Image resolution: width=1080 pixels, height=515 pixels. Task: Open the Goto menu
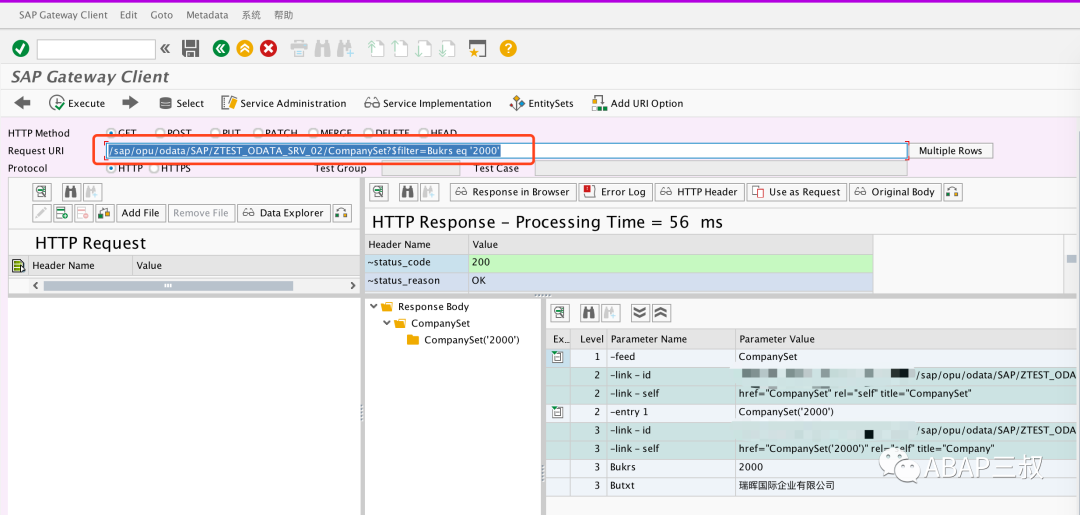162,14
